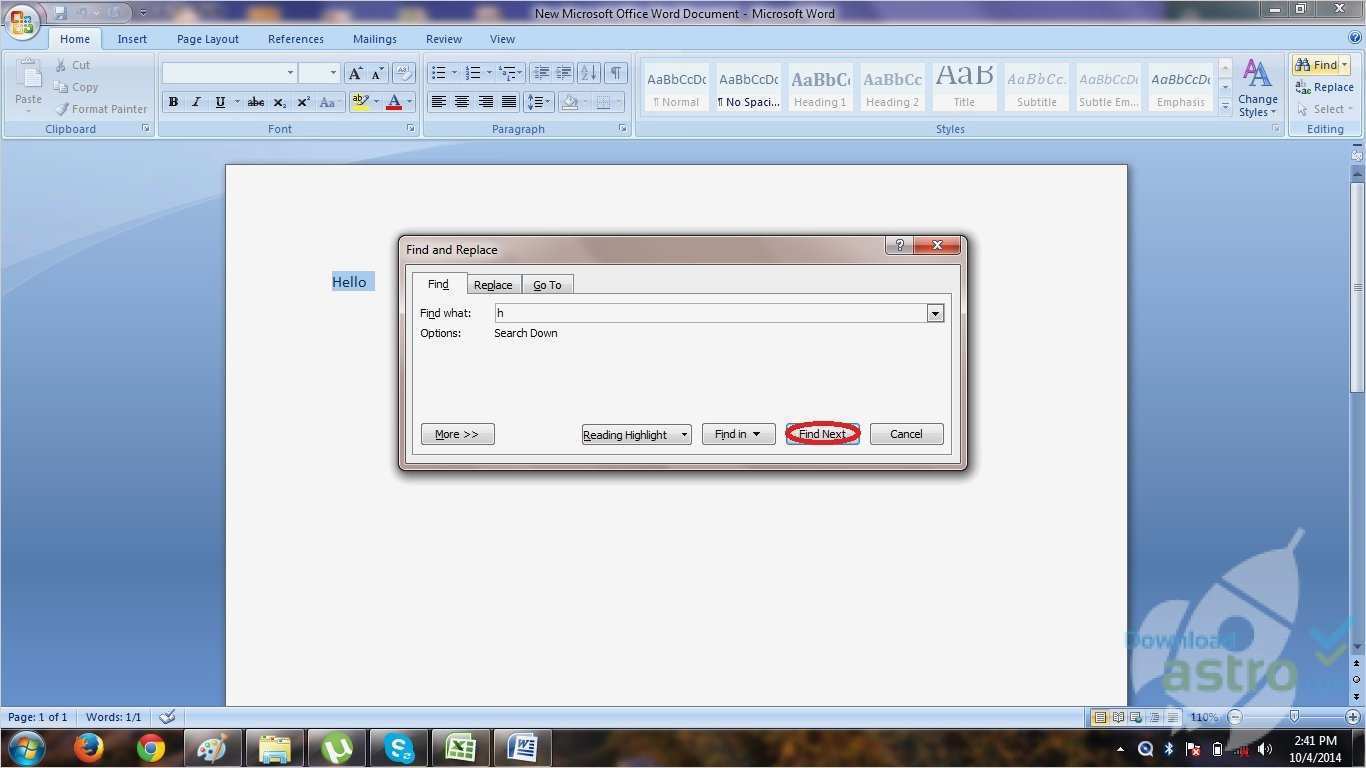
Task: Toggle Bold formatting
Action: tap(173, 102)
